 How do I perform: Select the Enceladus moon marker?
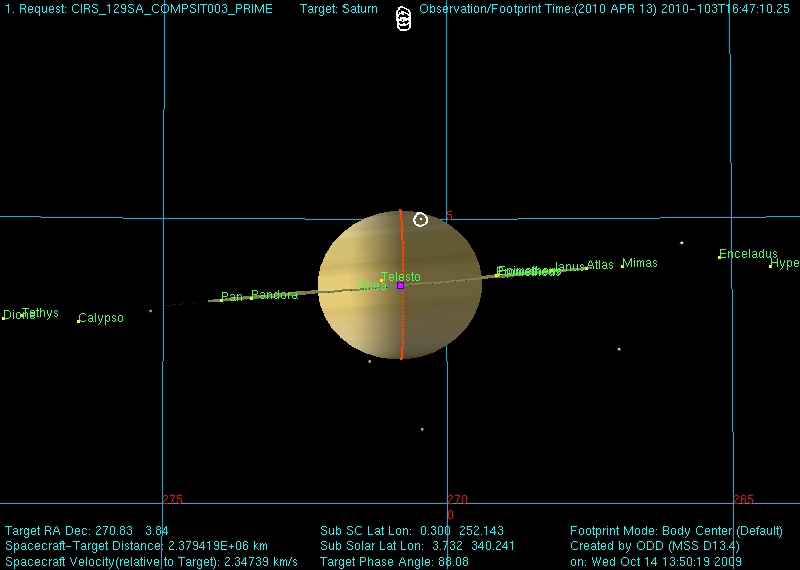[720, 258]
